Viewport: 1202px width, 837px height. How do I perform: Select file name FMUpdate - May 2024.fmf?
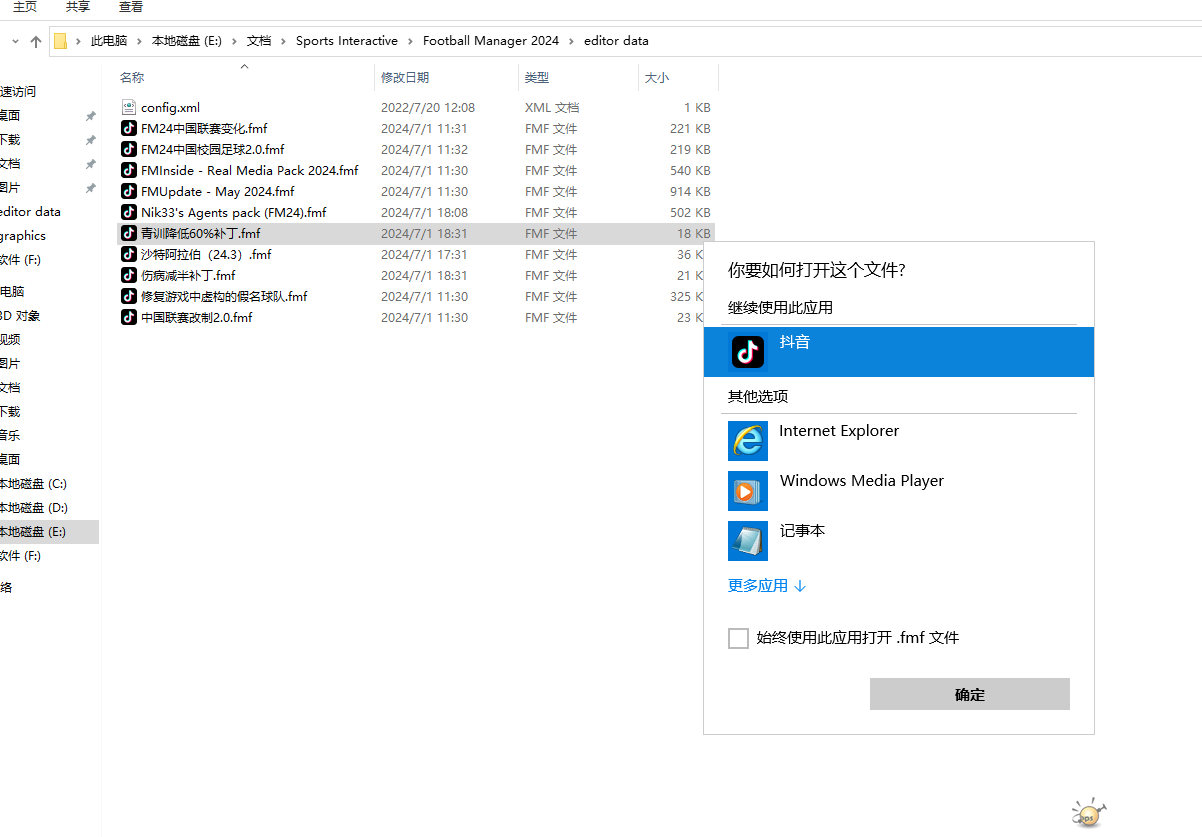coord(218,191)
